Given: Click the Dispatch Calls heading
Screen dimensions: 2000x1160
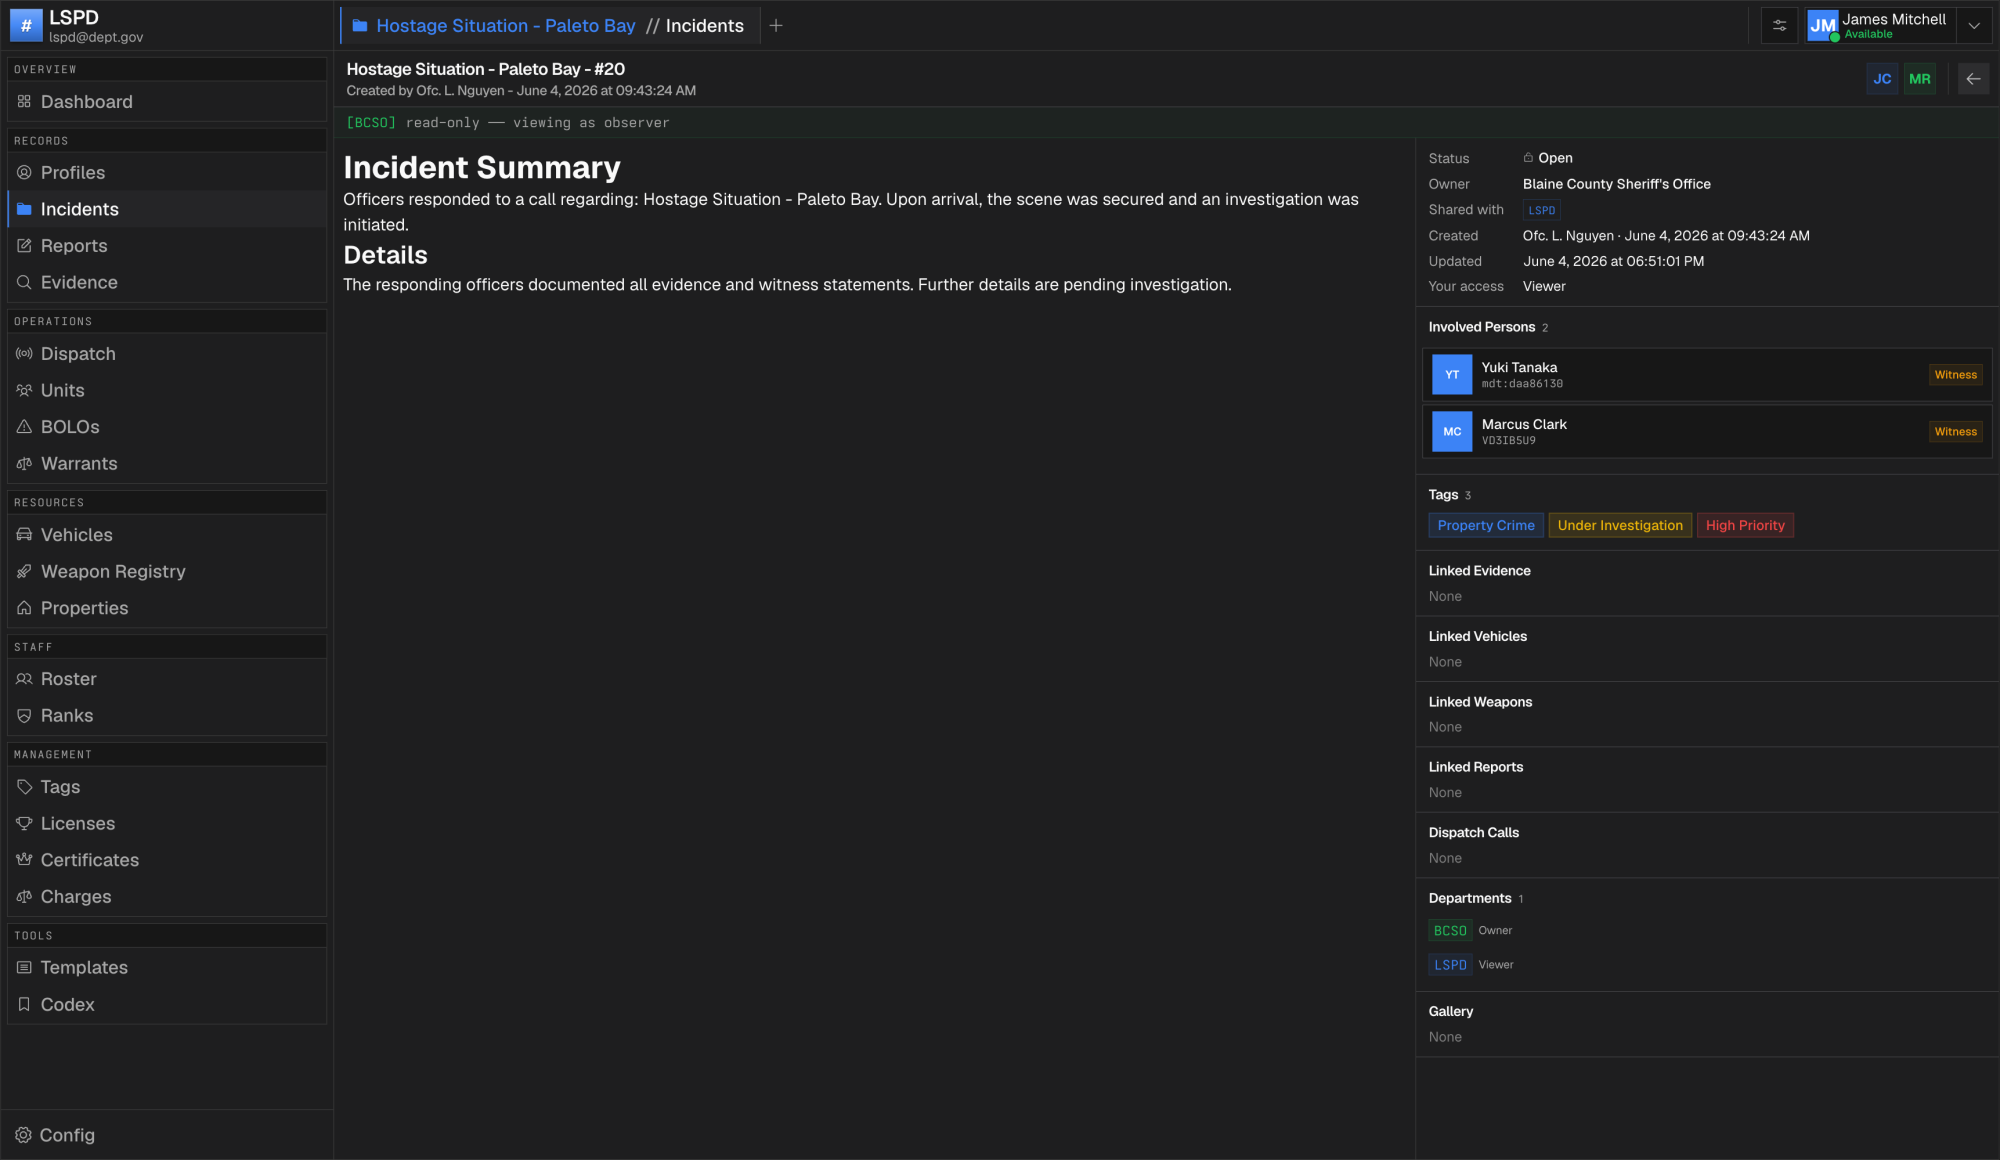Looking at the screenshot, I should click(x=1473, y=832).
